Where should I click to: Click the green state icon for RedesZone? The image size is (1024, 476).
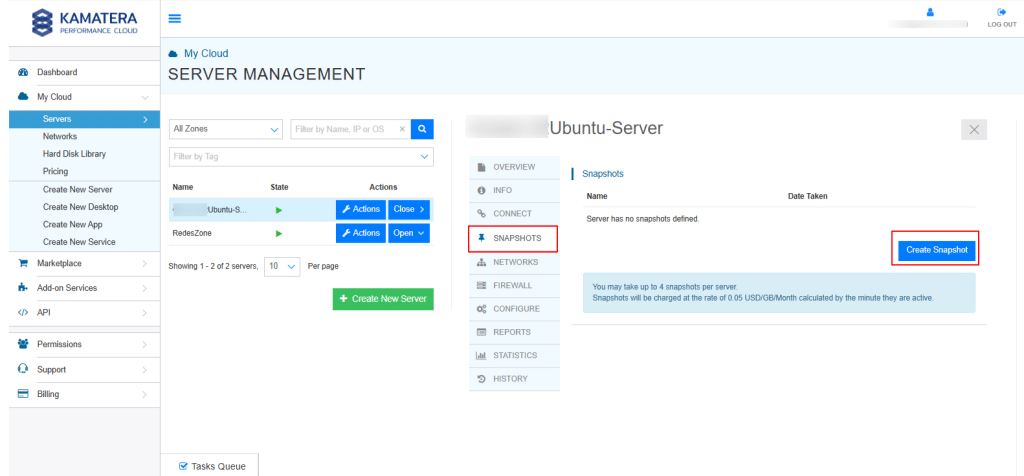click(x=279, y=233)
